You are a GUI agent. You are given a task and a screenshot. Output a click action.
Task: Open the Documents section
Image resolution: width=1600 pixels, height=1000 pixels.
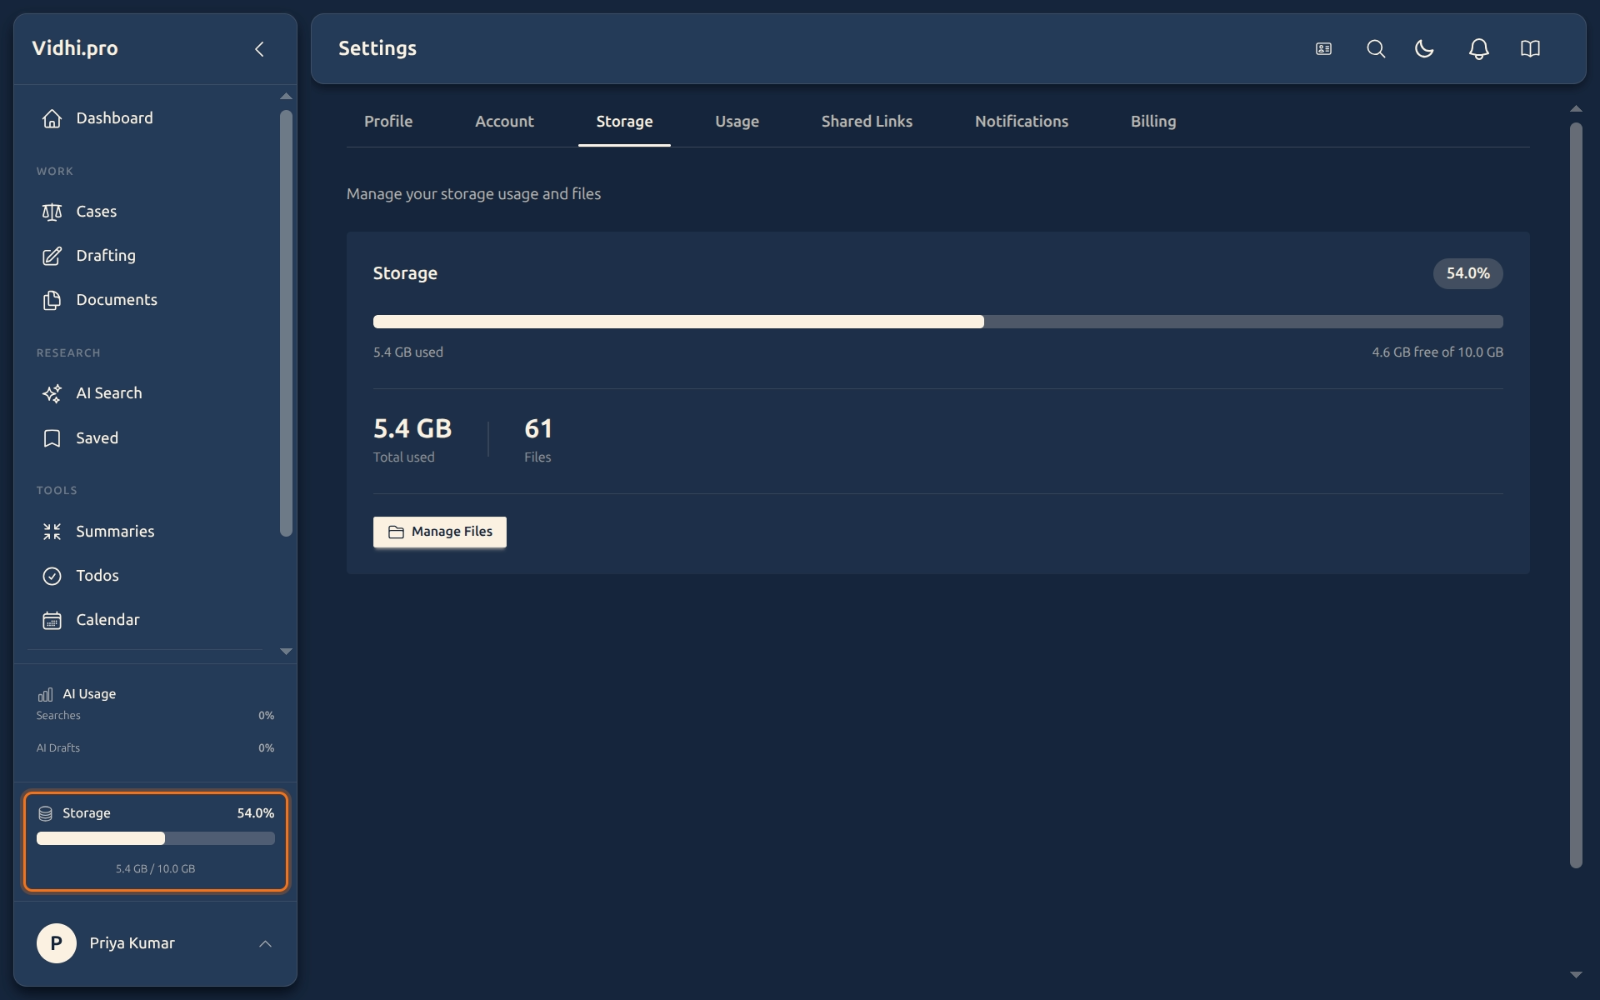click(x=117, y=300)
